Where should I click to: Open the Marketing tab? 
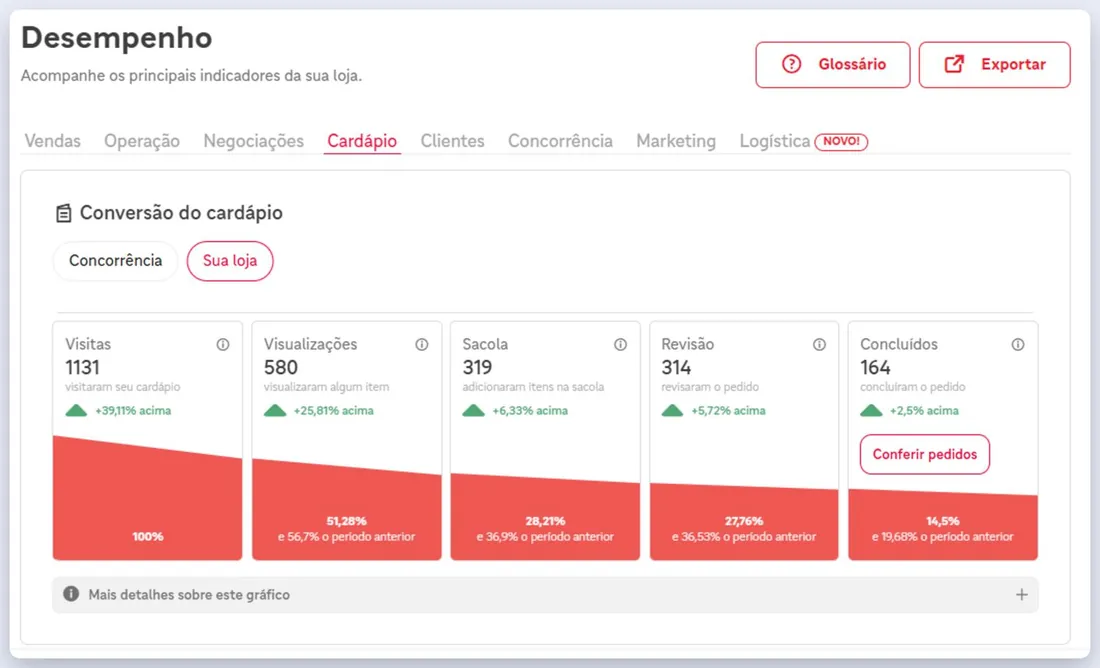coord(676,141)
